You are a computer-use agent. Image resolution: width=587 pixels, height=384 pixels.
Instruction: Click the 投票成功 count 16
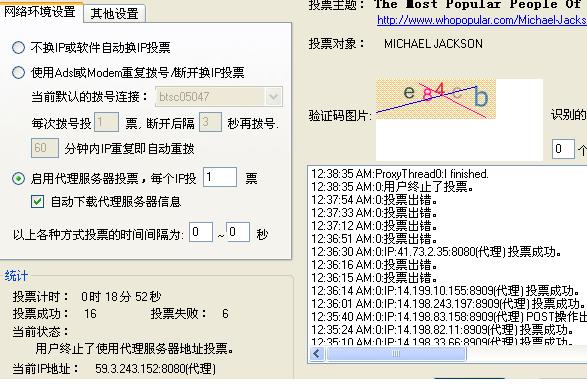(90, 314)
